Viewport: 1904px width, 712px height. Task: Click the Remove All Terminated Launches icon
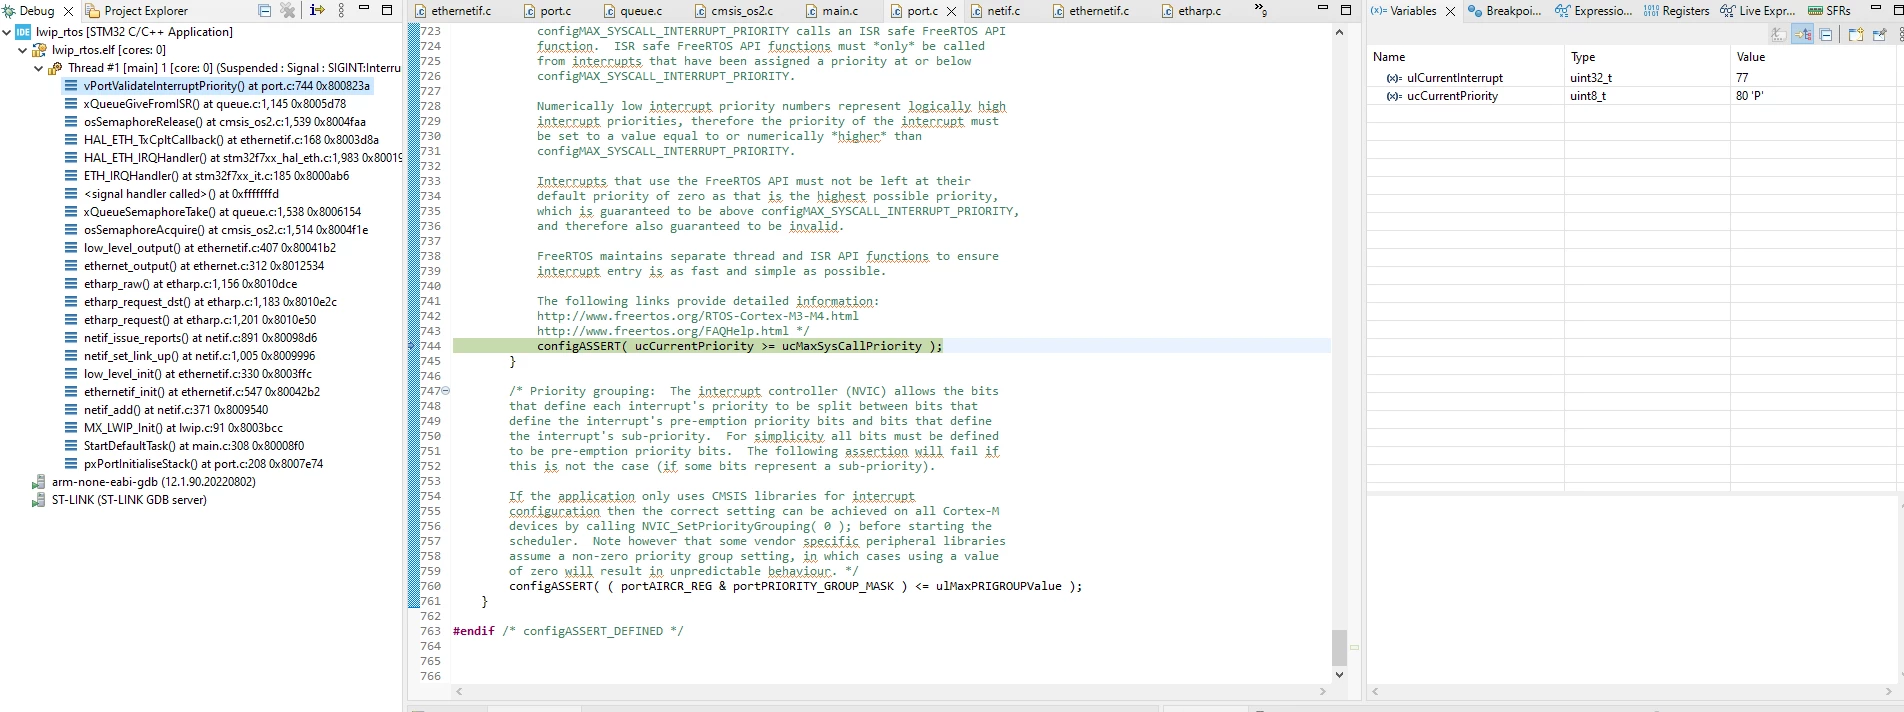point(288,10)
